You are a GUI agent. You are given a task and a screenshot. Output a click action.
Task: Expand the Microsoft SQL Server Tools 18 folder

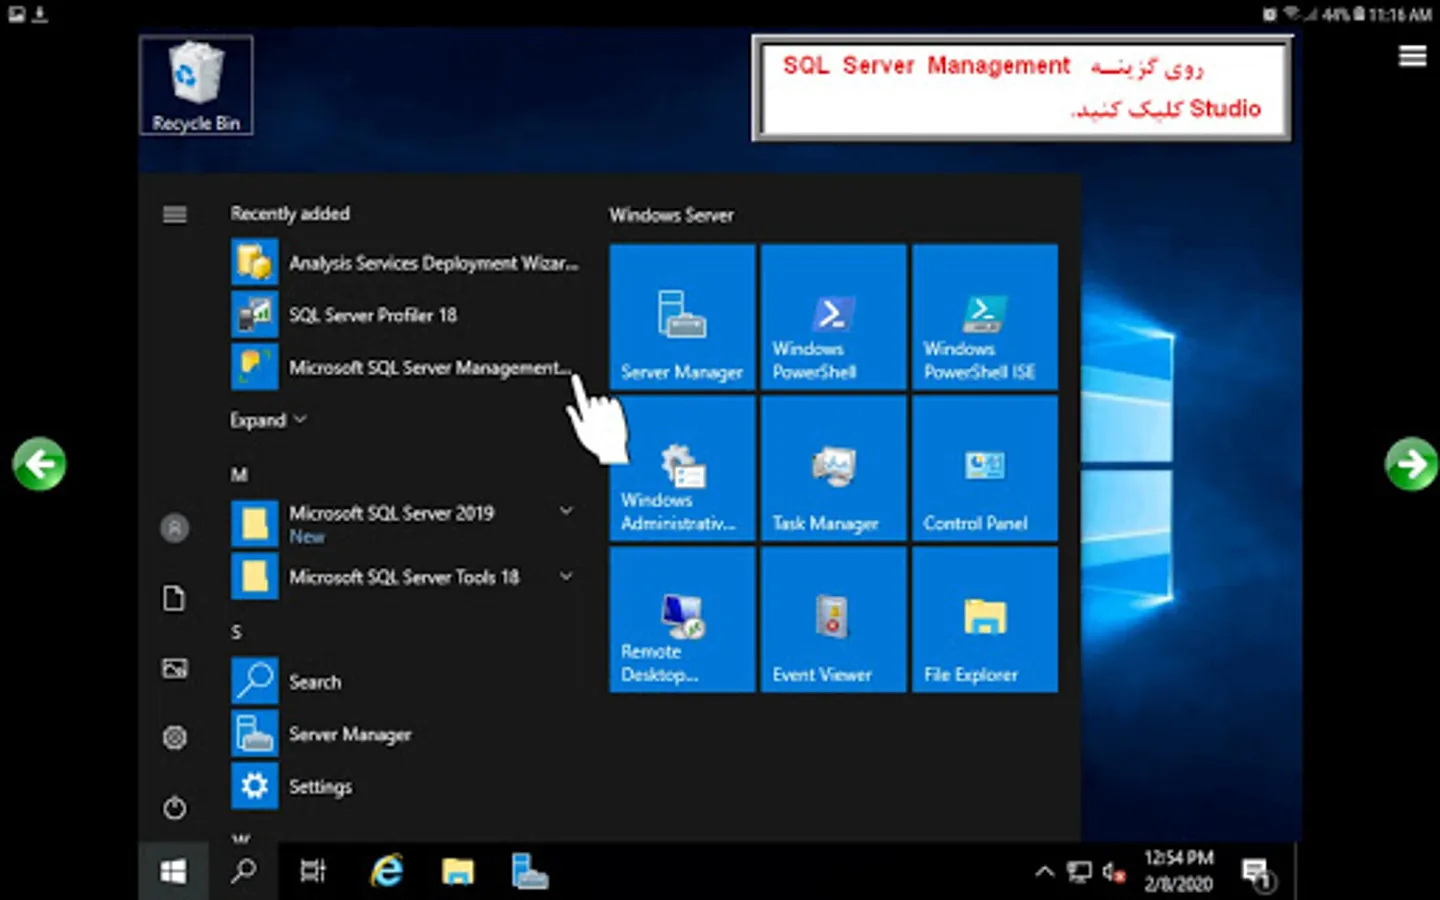click(566, 576)
